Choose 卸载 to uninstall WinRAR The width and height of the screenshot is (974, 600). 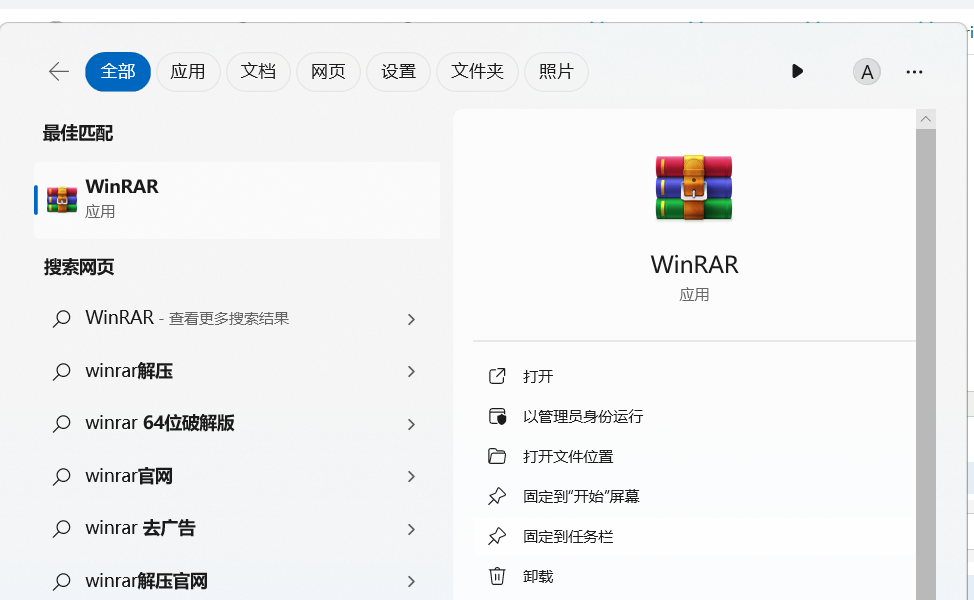694,576
